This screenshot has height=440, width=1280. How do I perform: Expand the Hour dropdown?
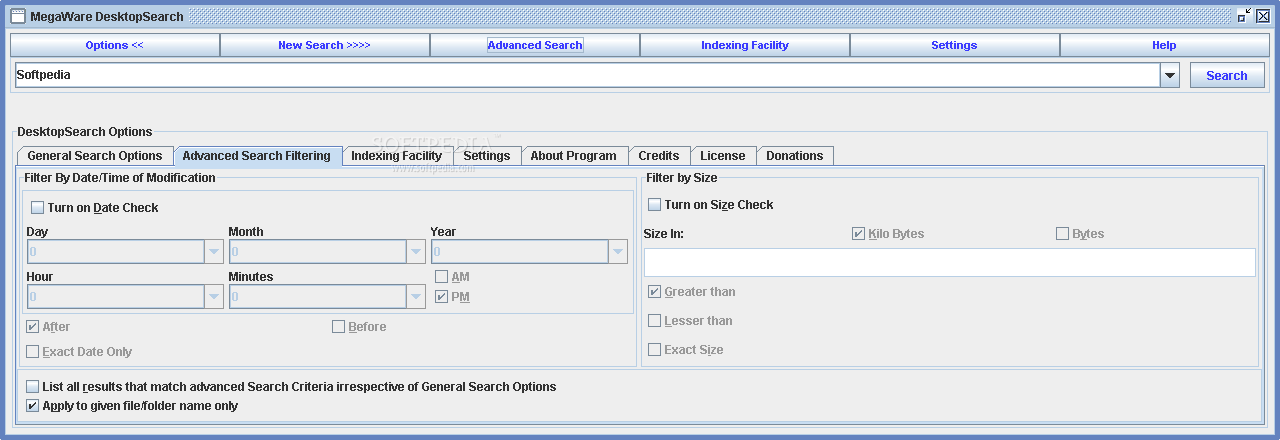pos(214,297)
